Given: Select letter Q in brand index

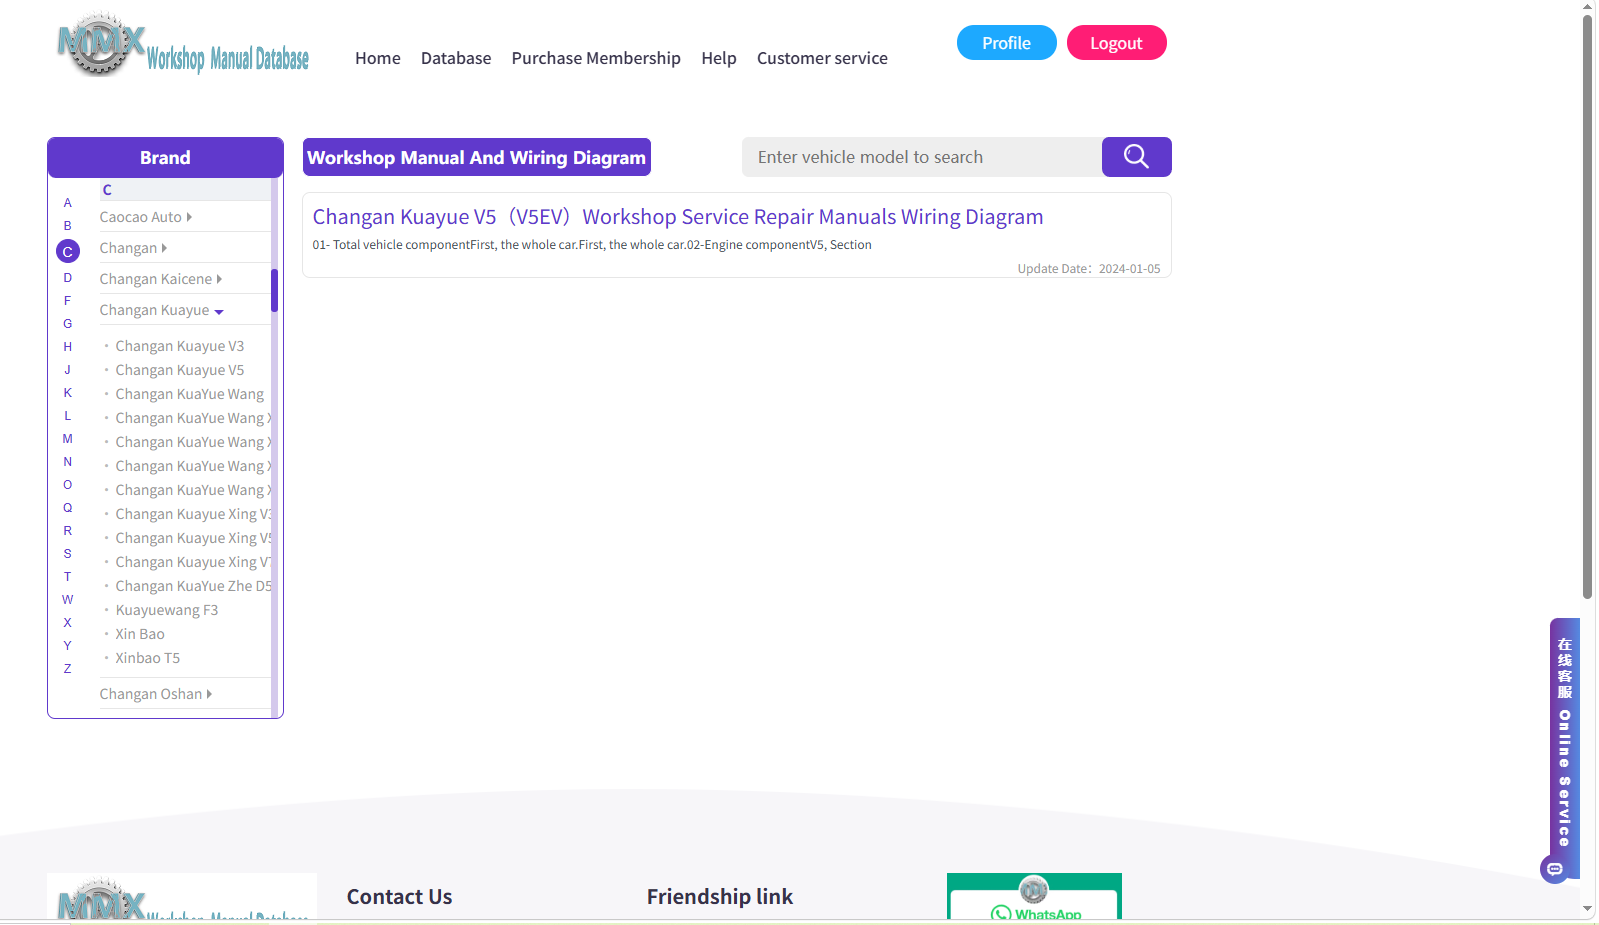Looking at the screenshot, I should [68, 508].
